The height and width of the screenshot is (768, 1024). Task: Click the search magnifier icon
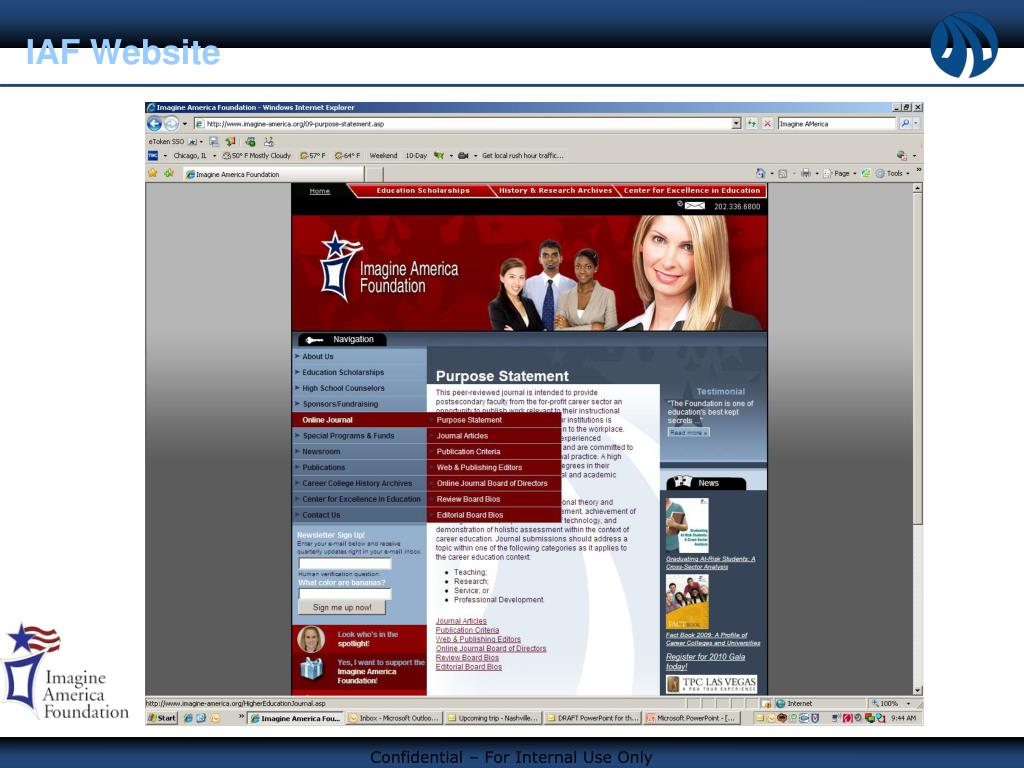[x=904, y=123]
